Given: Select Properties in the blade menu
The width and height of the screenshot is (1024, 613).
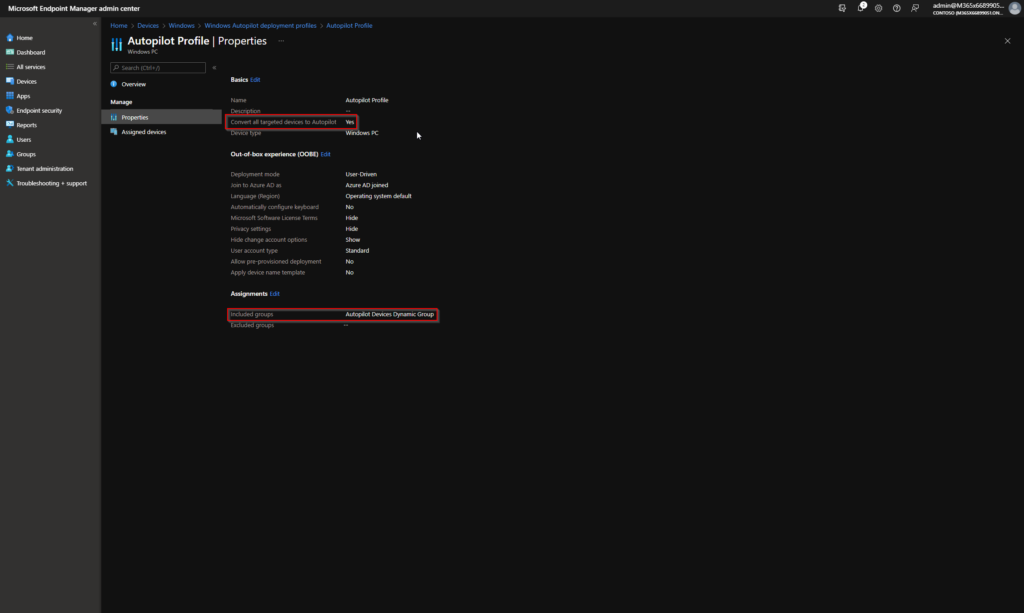Looking at the screenshot, I should 161,118.
